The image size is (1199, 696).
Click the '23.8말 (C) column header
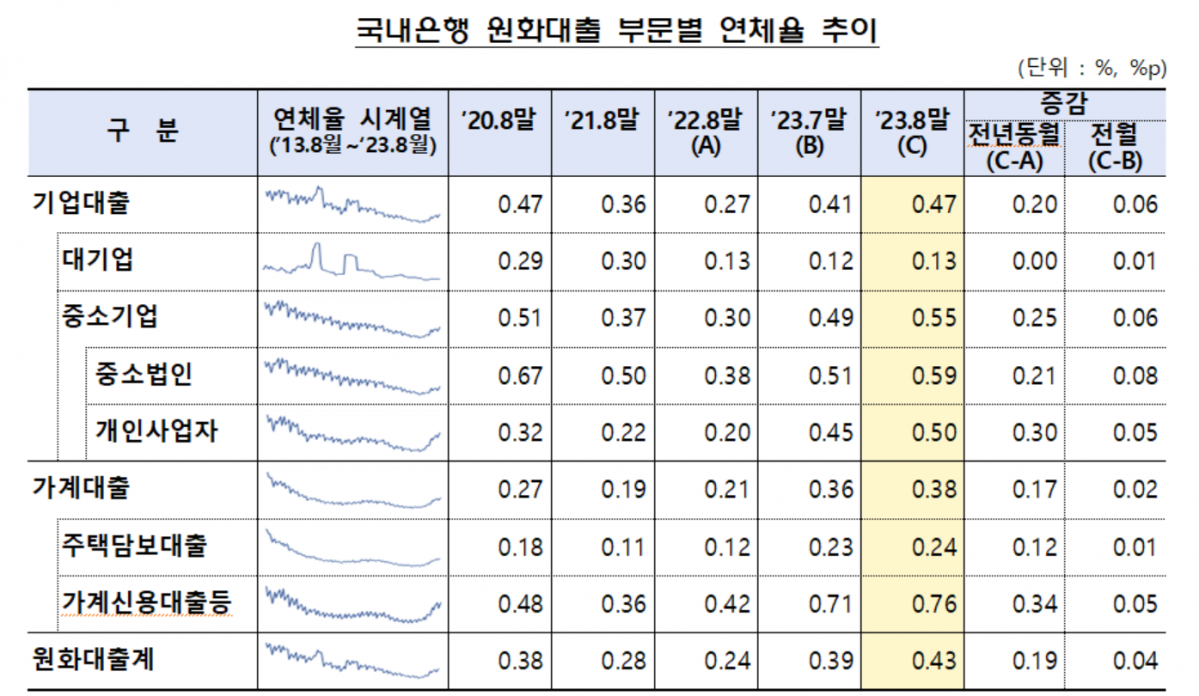pyautogui.click(x=912, y=132)
